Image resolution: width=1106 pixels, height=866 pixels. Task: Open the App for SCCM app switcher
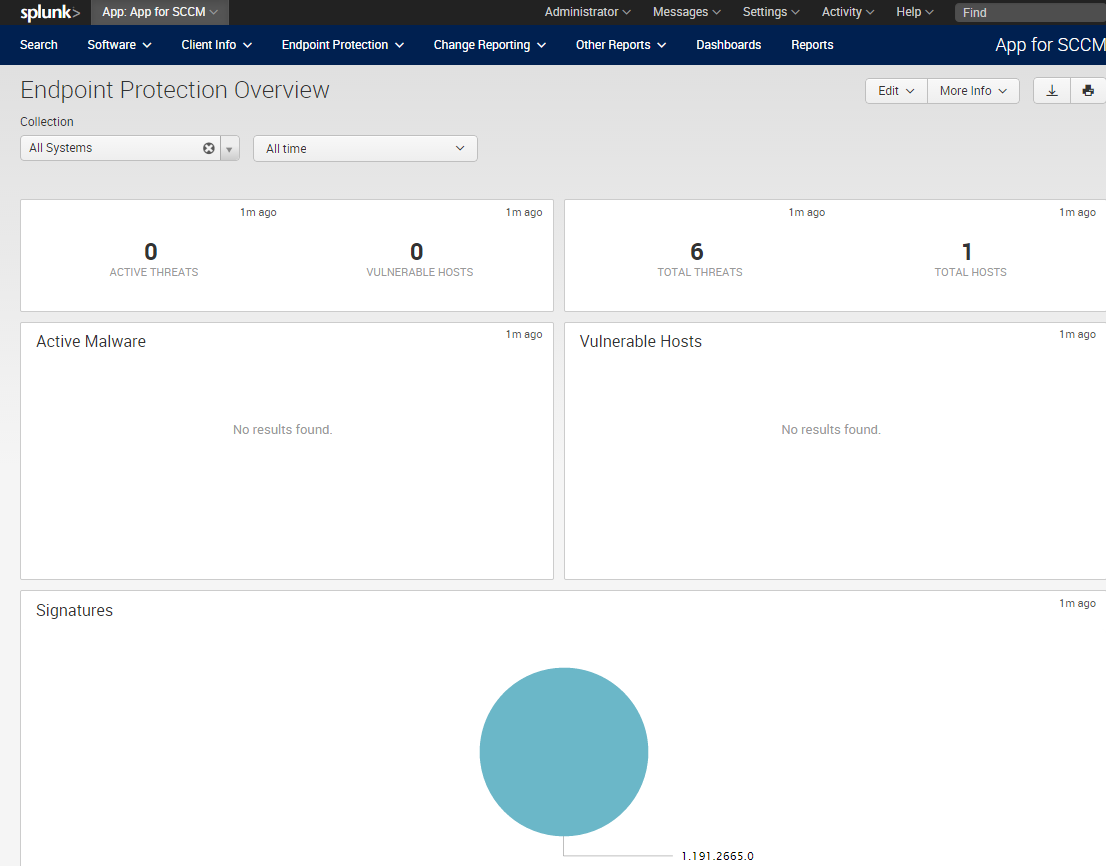point(160,13)
